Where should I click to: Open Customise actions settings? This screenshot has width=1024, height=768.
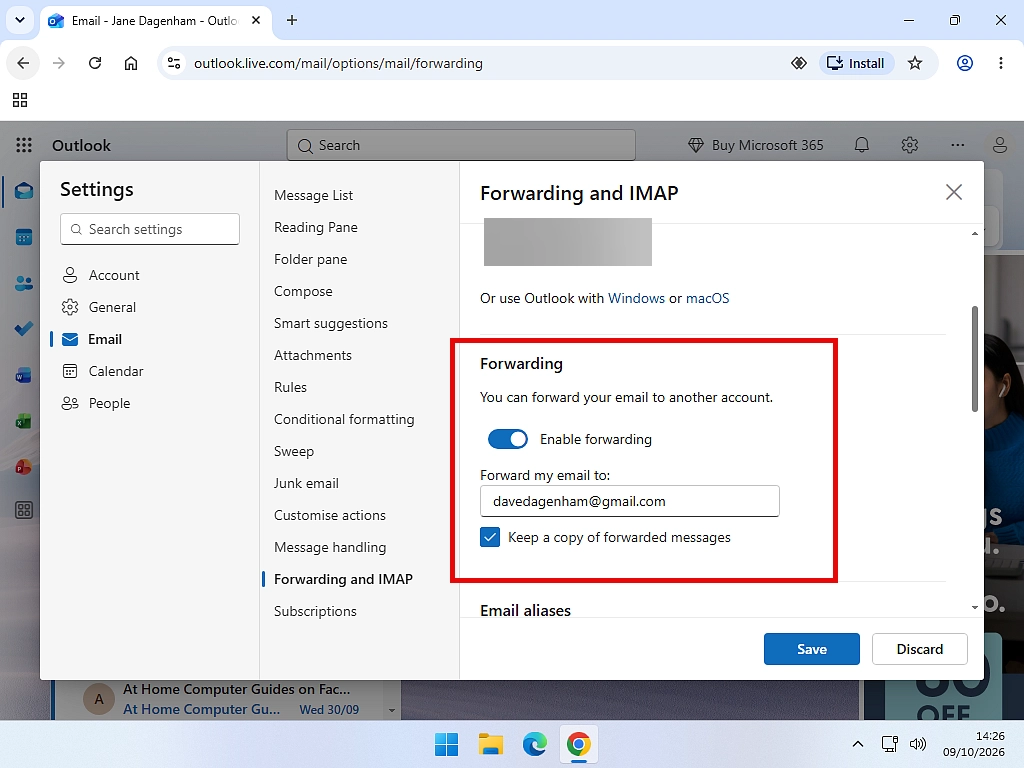(330, 515)
